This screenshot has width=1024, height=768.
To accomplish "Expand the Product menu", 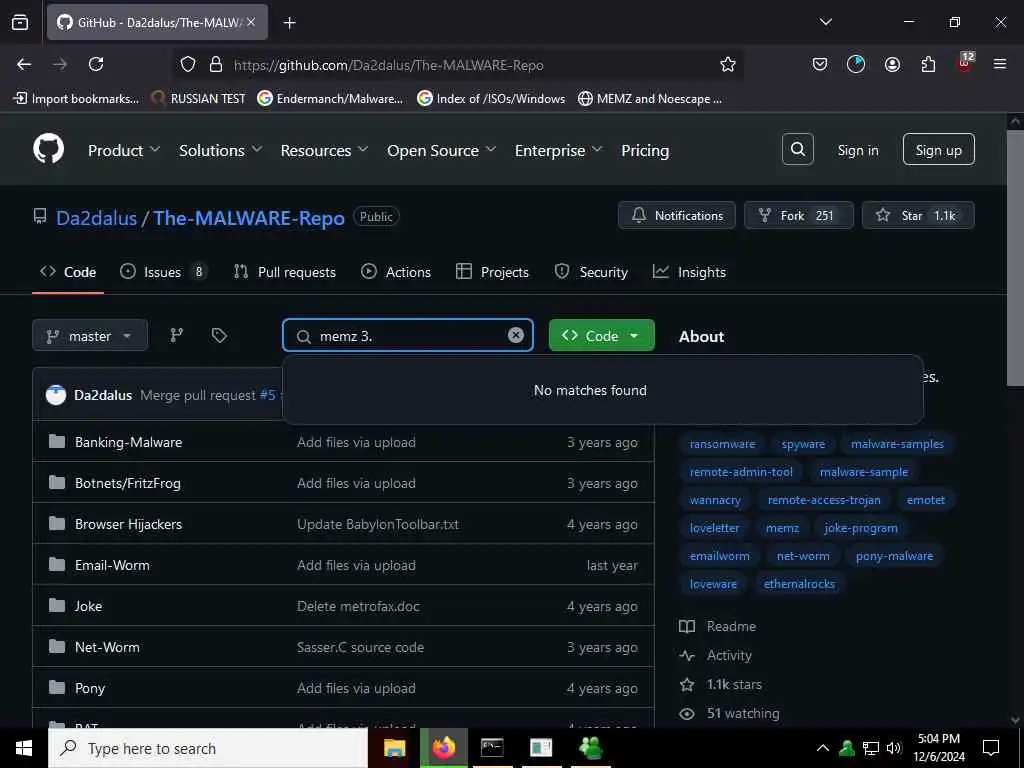I will coord(124,150).
